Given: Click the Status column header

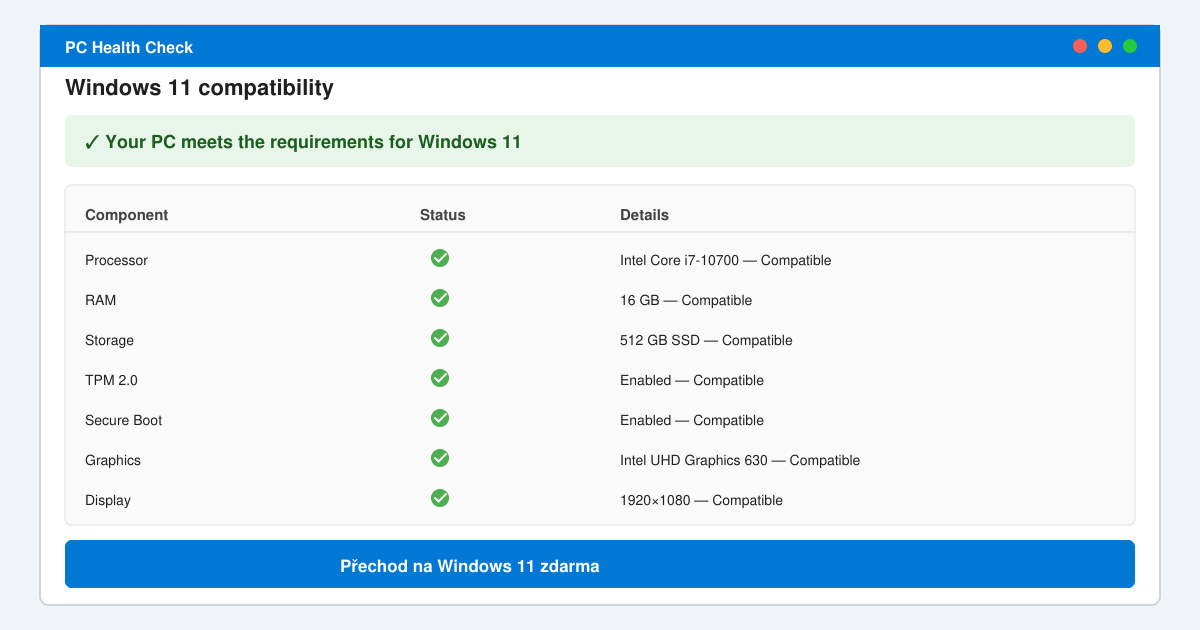Looking at the screenshot, I should pyautogui.click(x=443, y=215).
